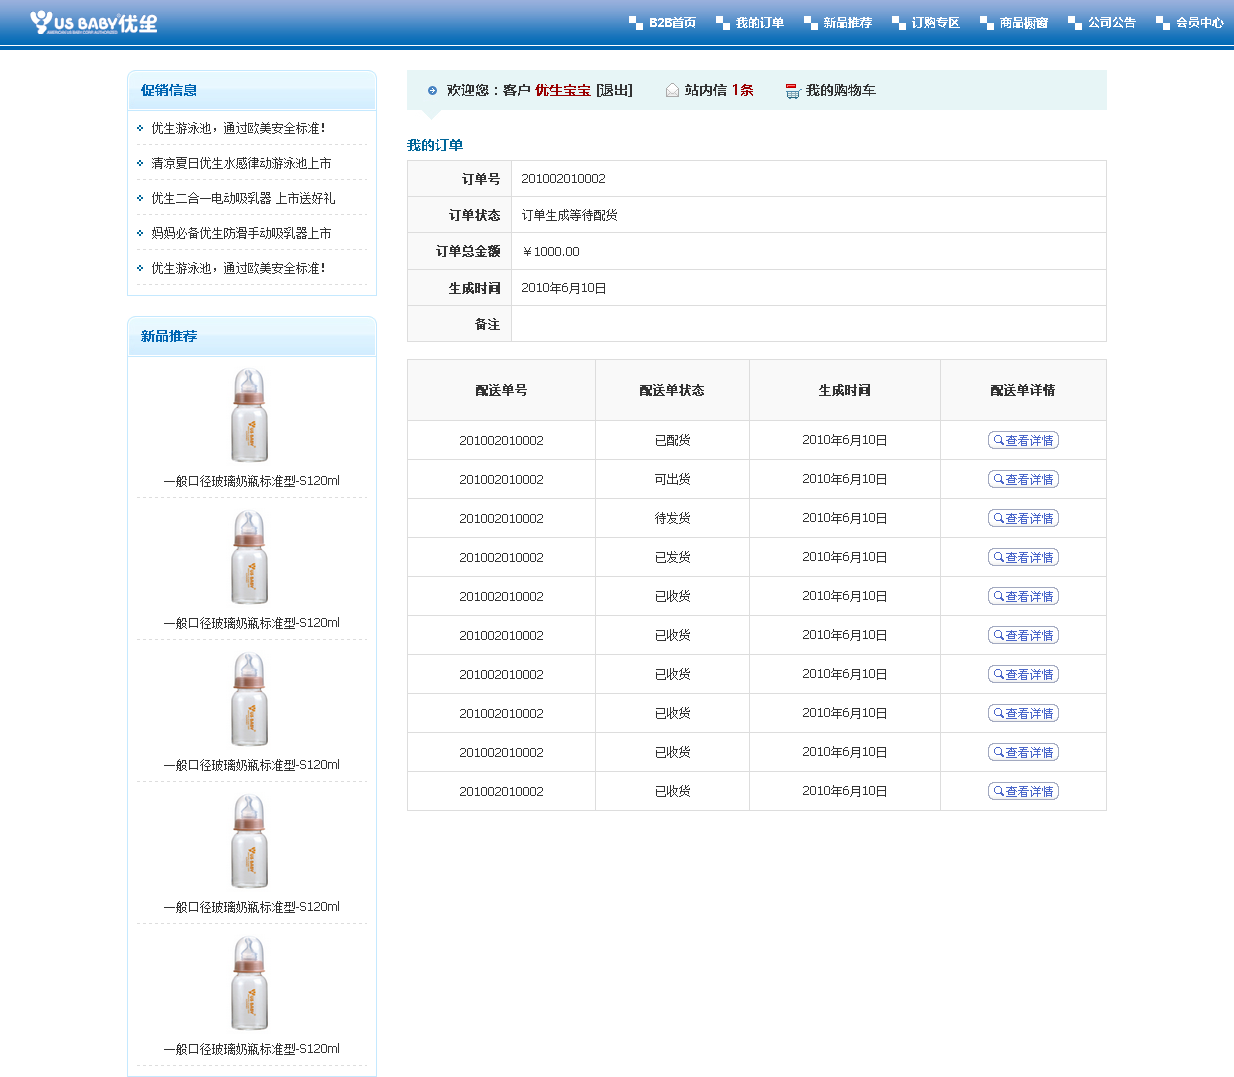This screenshot has width=1234, height=1077.
Task: Open 我的订单 in top navigation
Action: pos(759,23)
